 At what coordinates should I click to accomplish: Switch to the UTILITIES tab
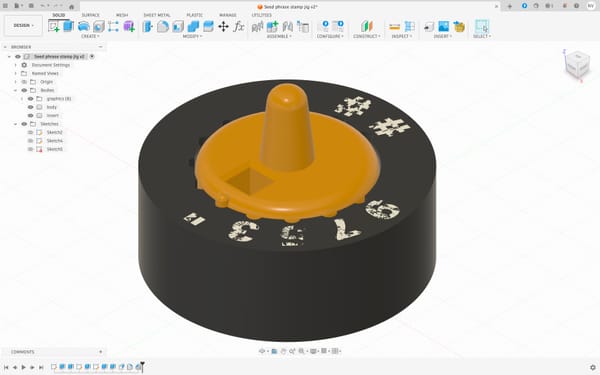[262, 15]
